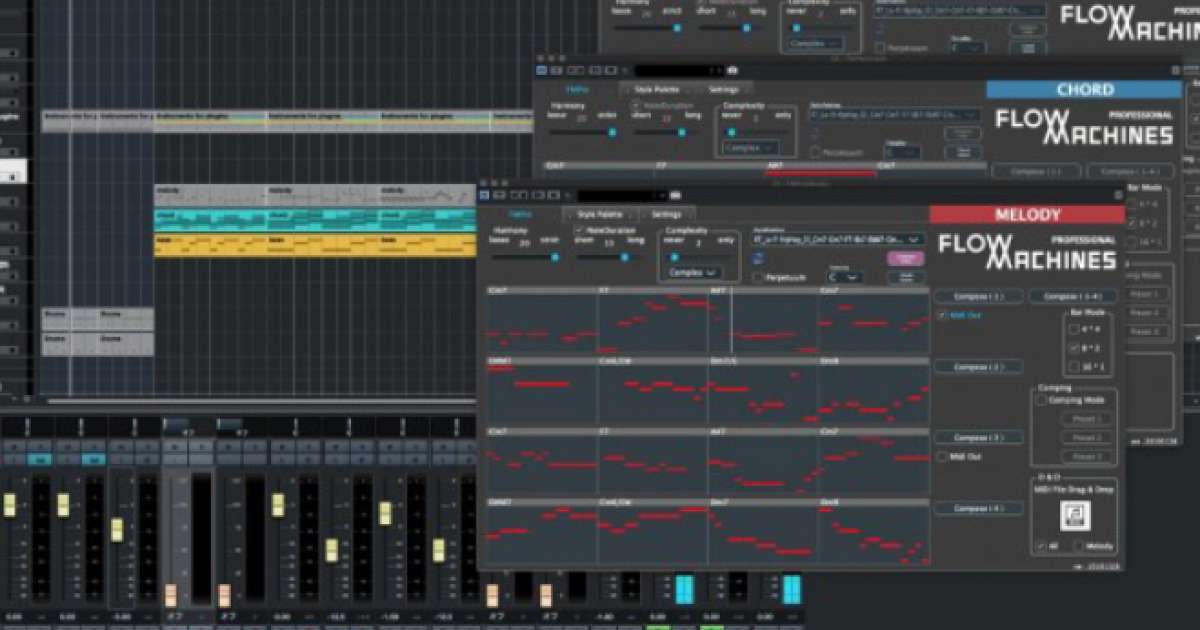Click the Harmony loose-strict slider handle

click(x=555, y=257)
